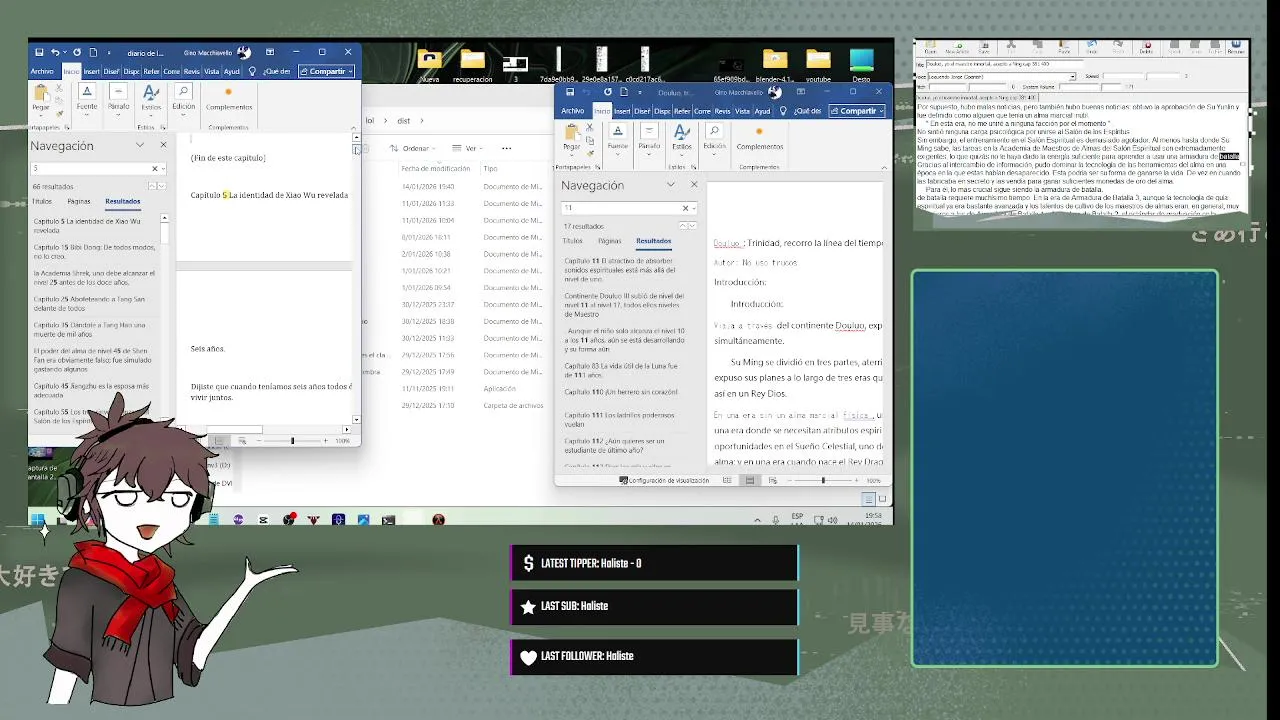This screenshot has height=720, width=1280.
Task: Select result 'Capítulo 5 La identidad de Xiao Wu'
Action: point(94,225)
